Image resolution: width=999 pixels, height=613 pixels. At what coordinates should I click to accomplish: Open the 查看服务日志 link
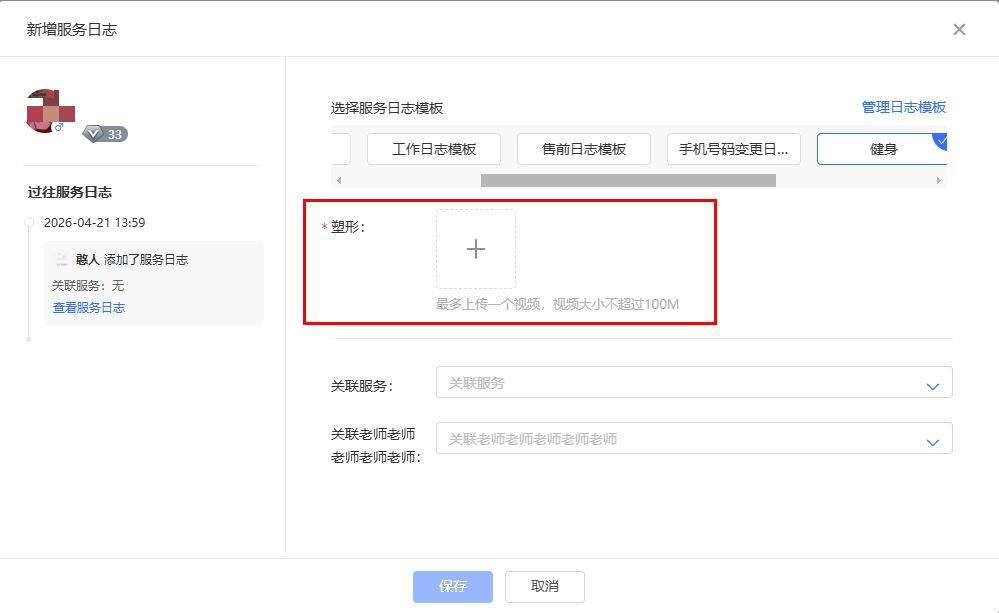[89, 307]
